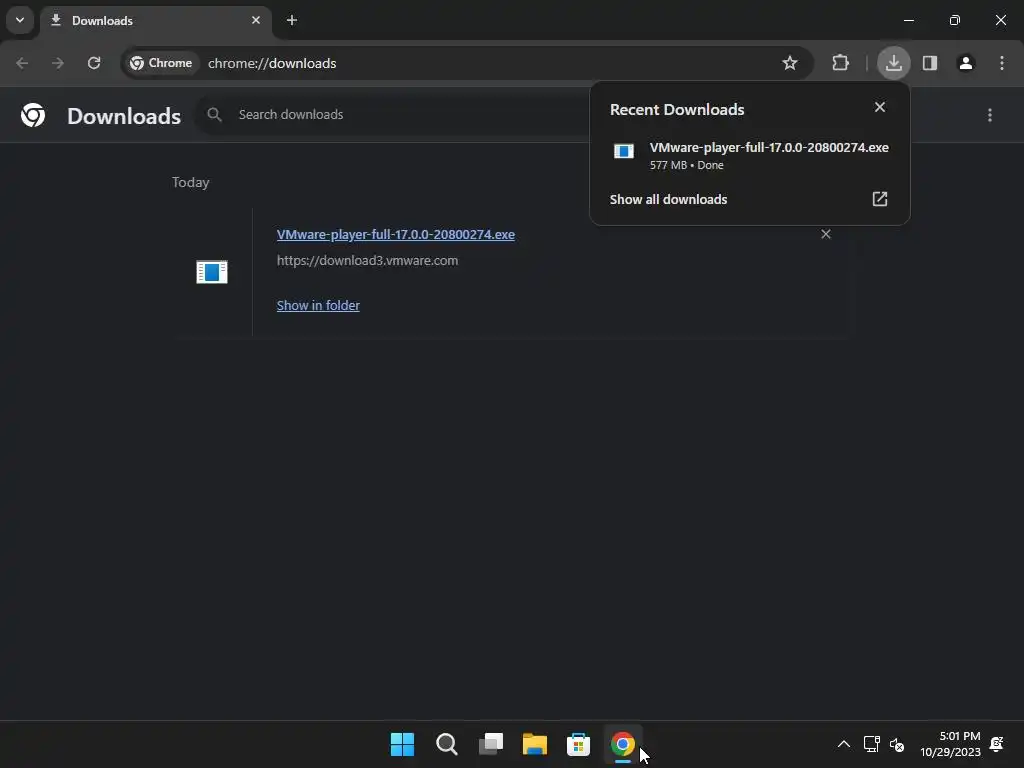
Task: Open the clock showing 5:01 PM
Action: pos(950,744)
